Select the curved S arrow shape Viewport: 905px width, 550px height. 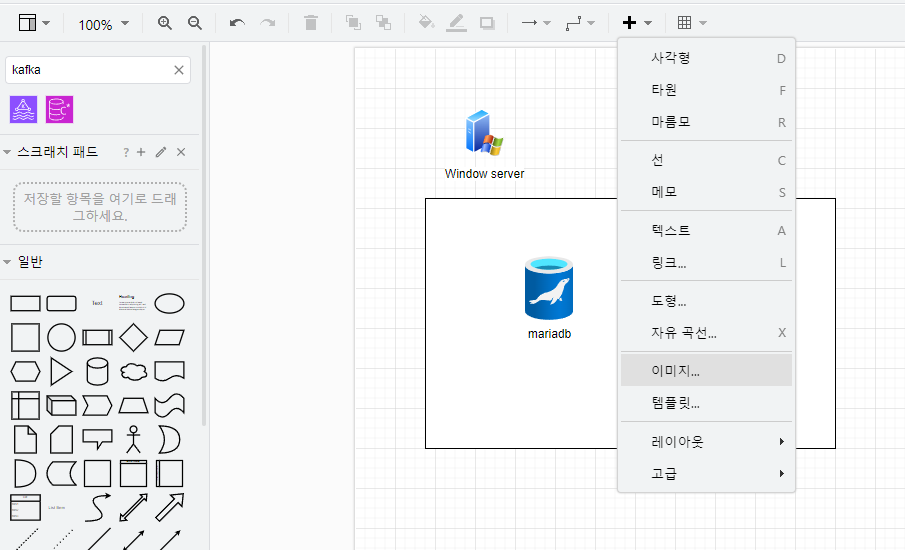97,507
